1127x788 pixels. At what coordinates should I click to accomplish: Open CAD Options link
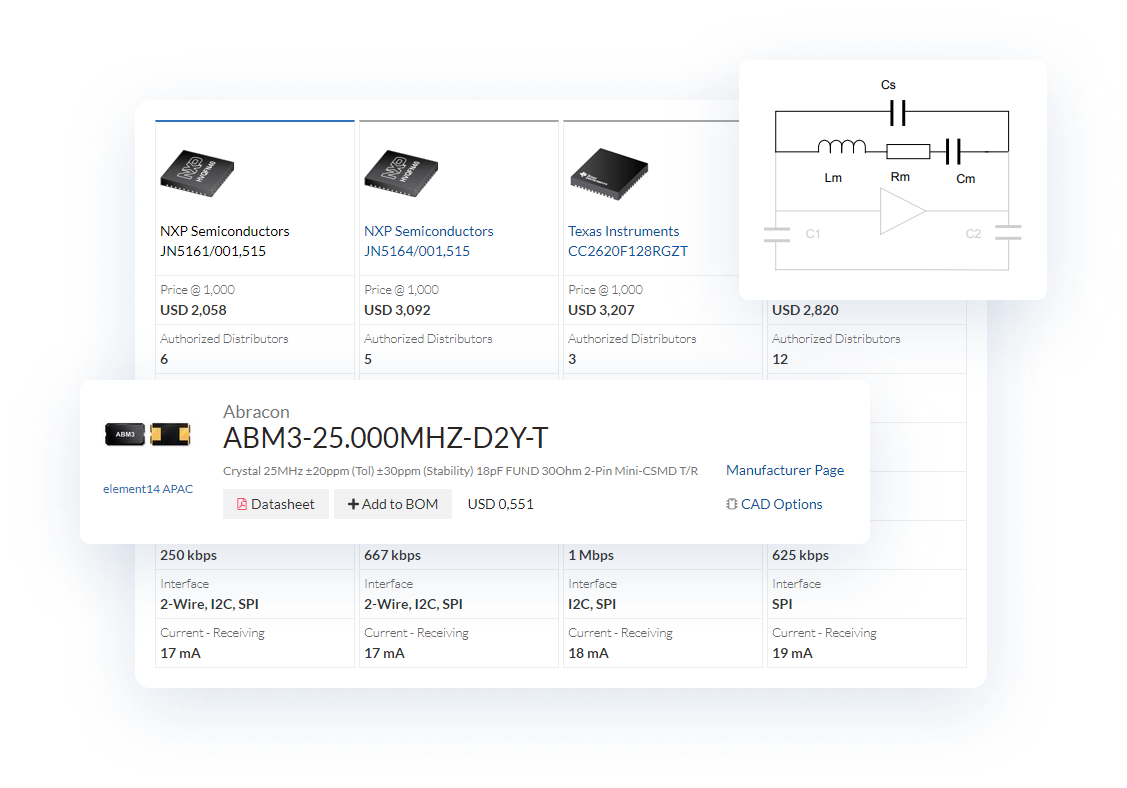pos(774,504)
